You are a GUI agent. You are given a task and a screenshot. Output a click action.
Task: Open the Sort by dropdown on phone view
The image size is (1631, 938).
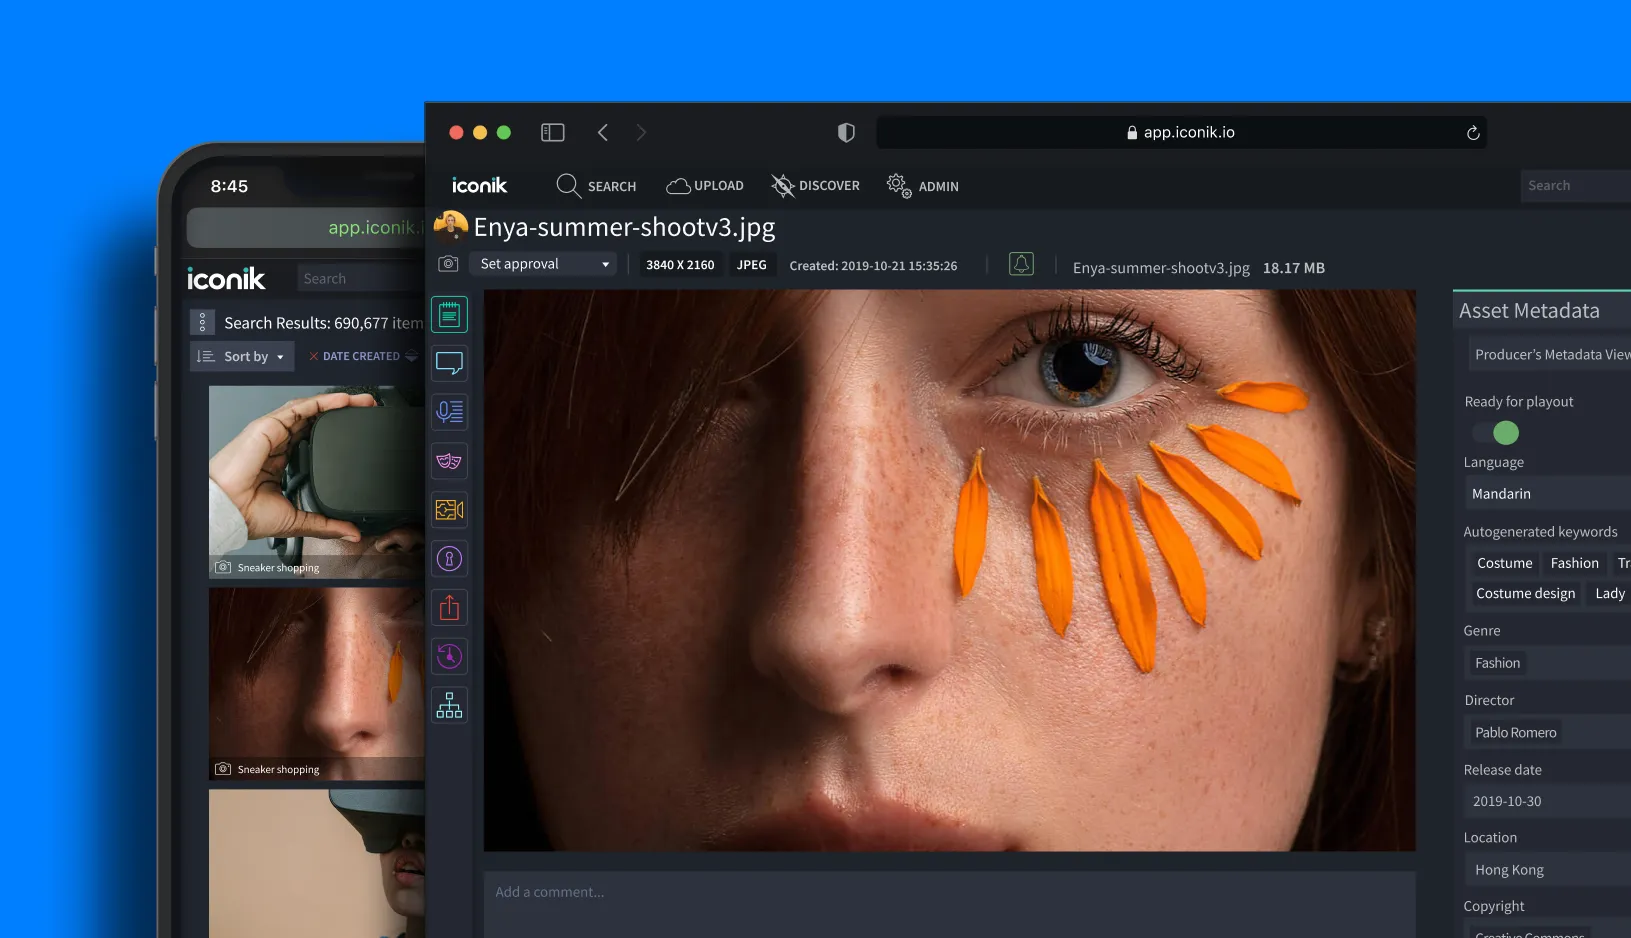[241, 356]
